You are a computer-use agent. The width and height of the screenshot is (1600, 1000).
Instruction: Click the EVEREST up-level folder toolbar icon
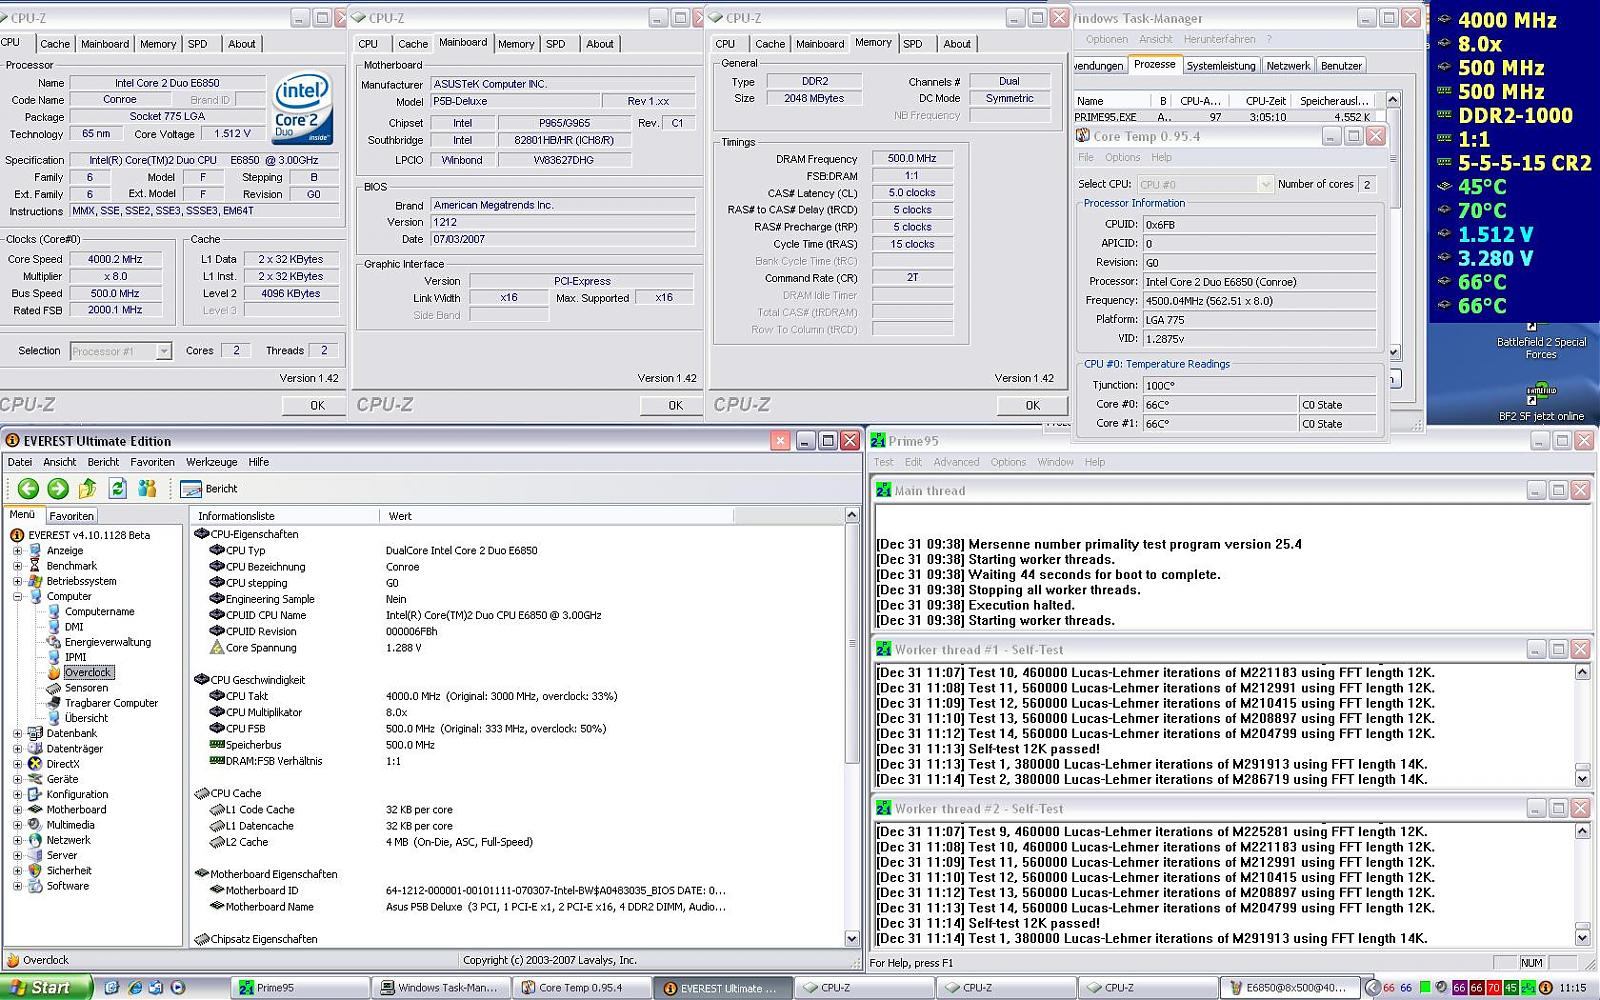[88, 488]
